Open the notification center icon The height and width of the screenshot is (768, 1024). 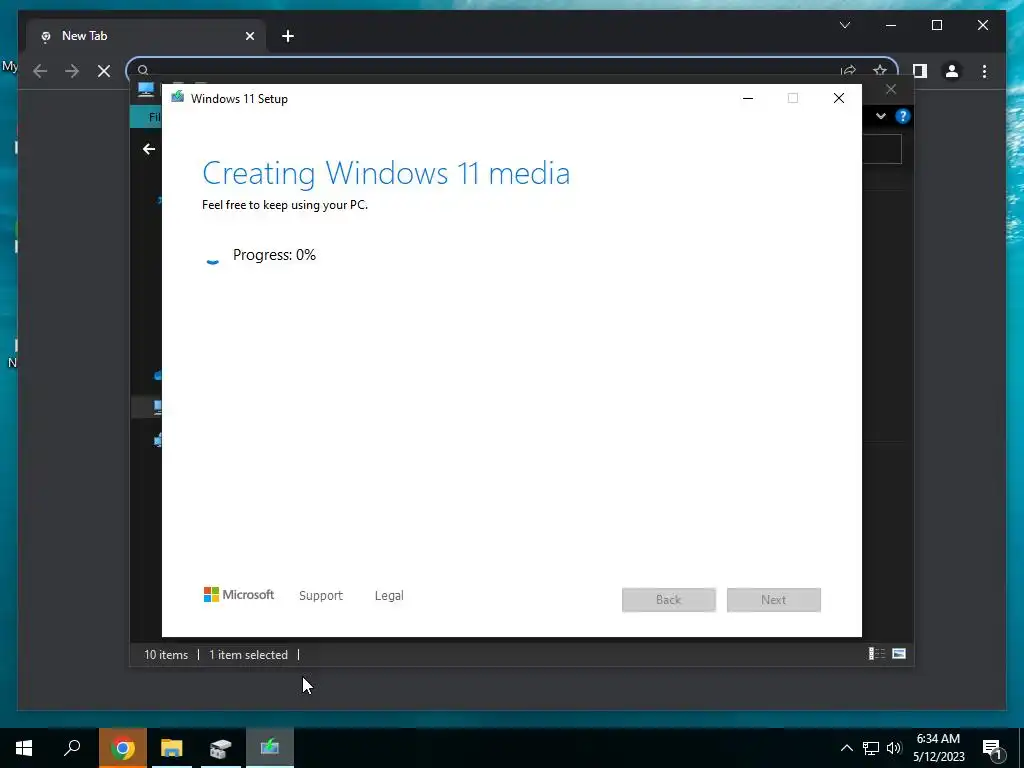point(992,748)
